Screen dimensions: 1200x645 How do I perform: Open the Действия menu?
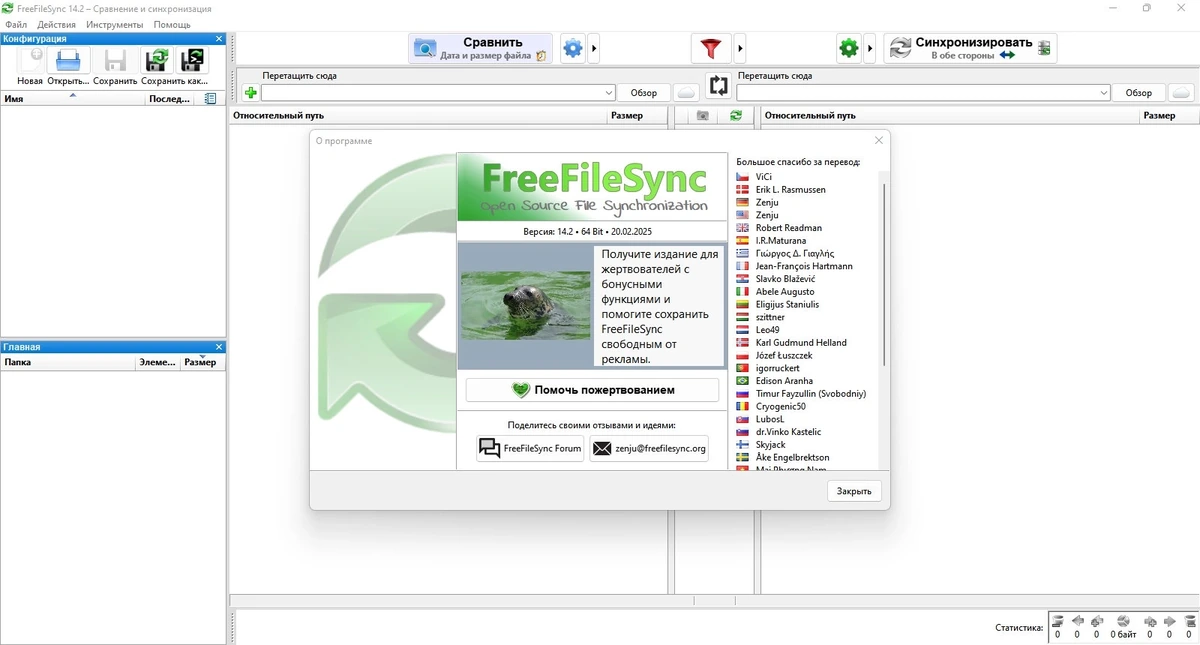click(x=57, y=24)
